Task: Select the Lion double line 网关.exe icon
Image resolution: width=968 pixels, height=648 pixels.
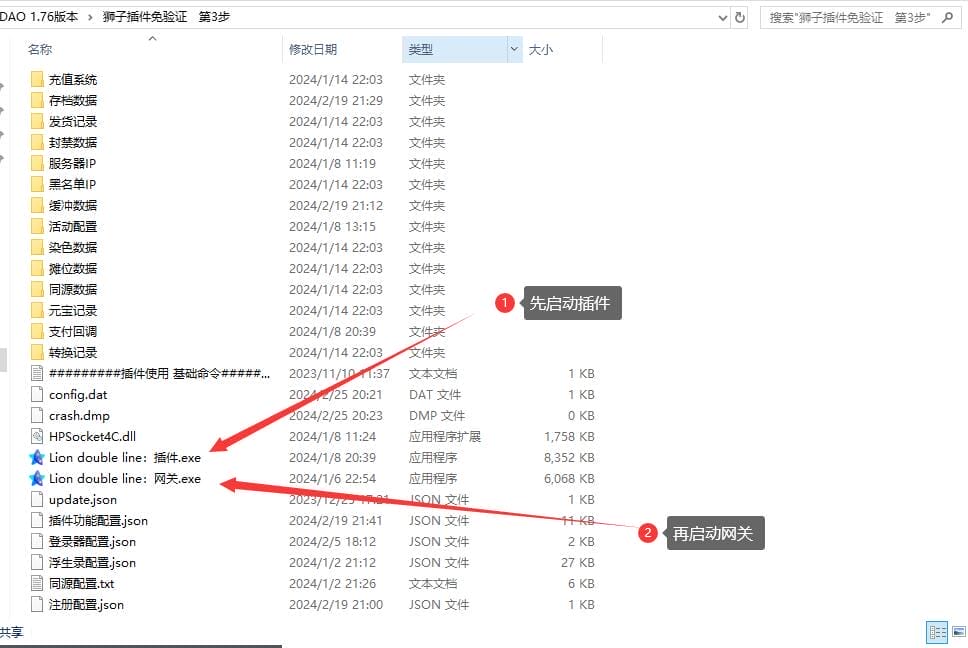Action: pyautogui.click(x=37, y=478)
